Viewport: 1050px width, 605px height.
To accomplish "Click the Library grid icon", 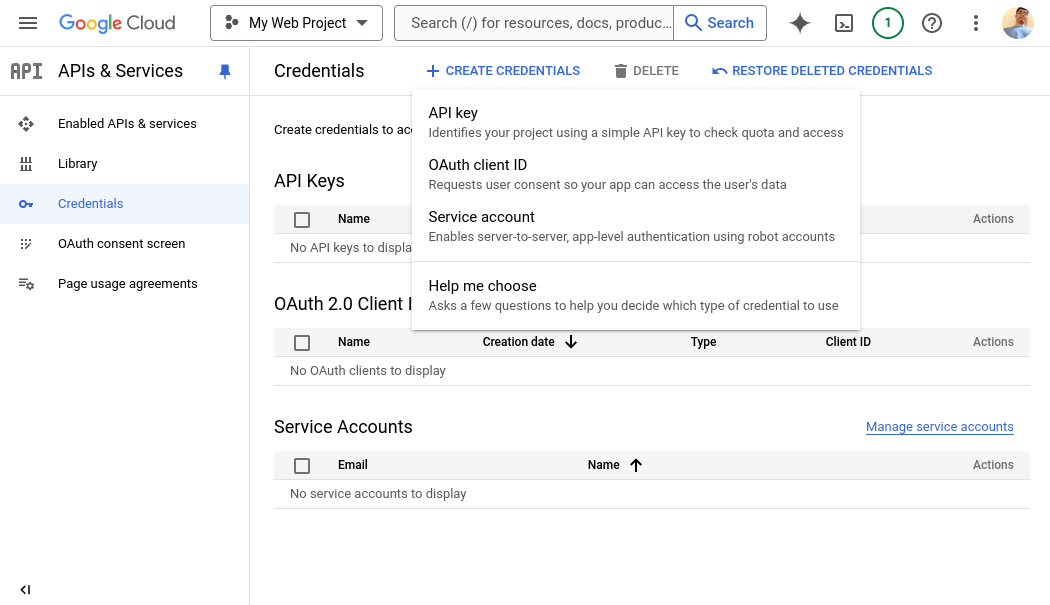I will tap(26, 164).
